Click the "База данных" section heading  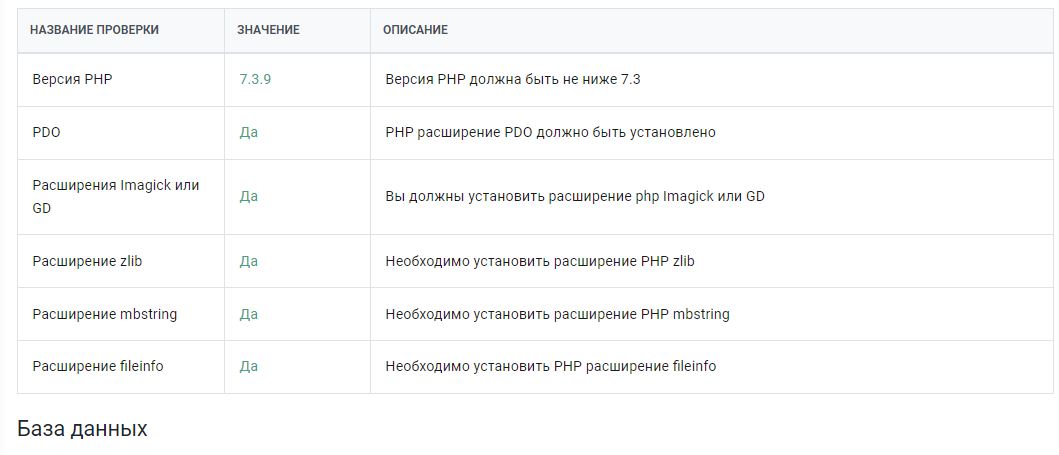click(82, 429)
